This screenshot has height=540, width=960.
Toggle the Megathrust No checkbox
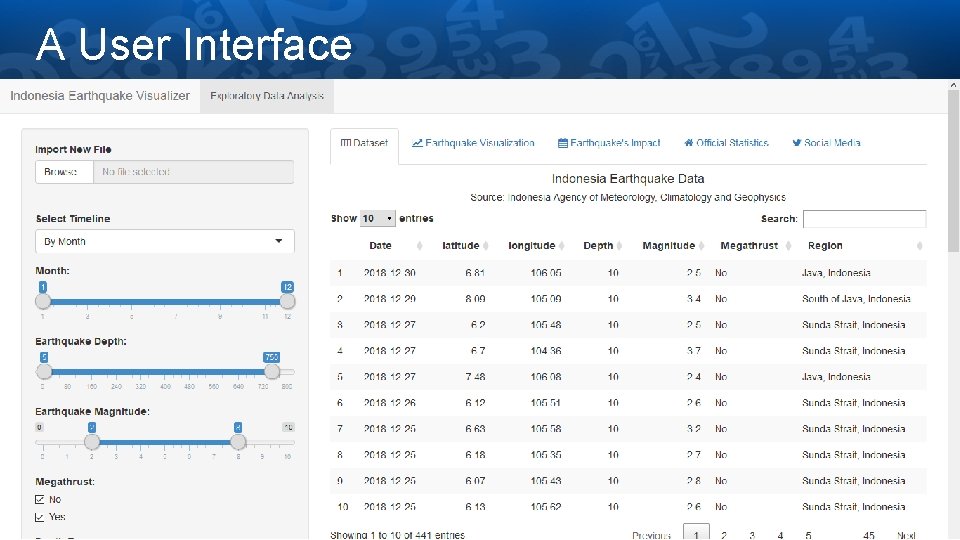click(40, 499)
